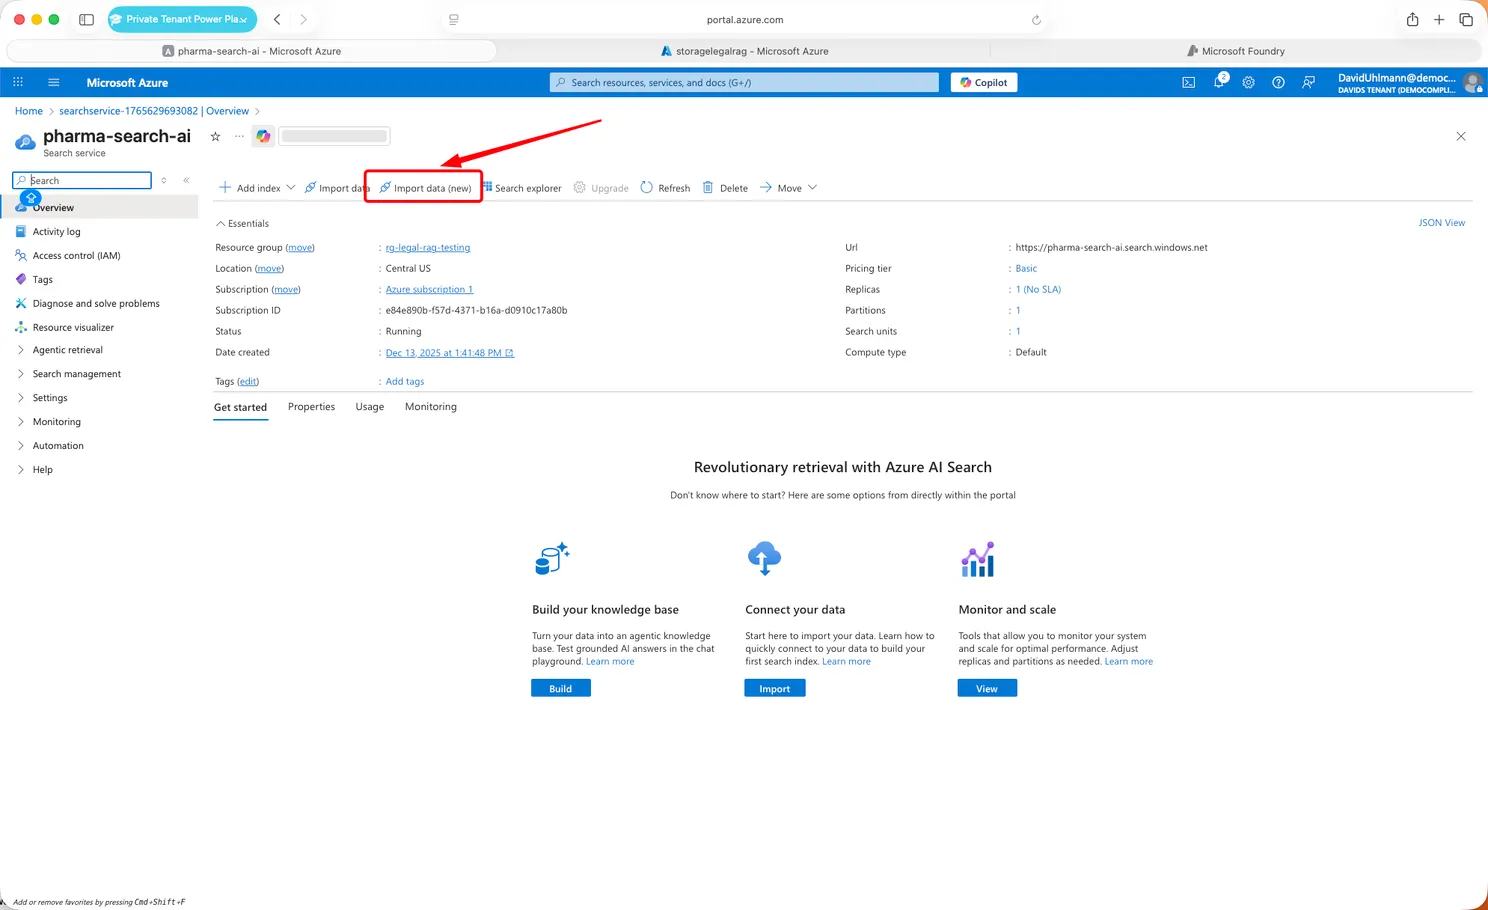Viewport: 1488px width, 910px height.
Task: Collapse the left navigation with double-chevron icon
Action: point(186,180)
